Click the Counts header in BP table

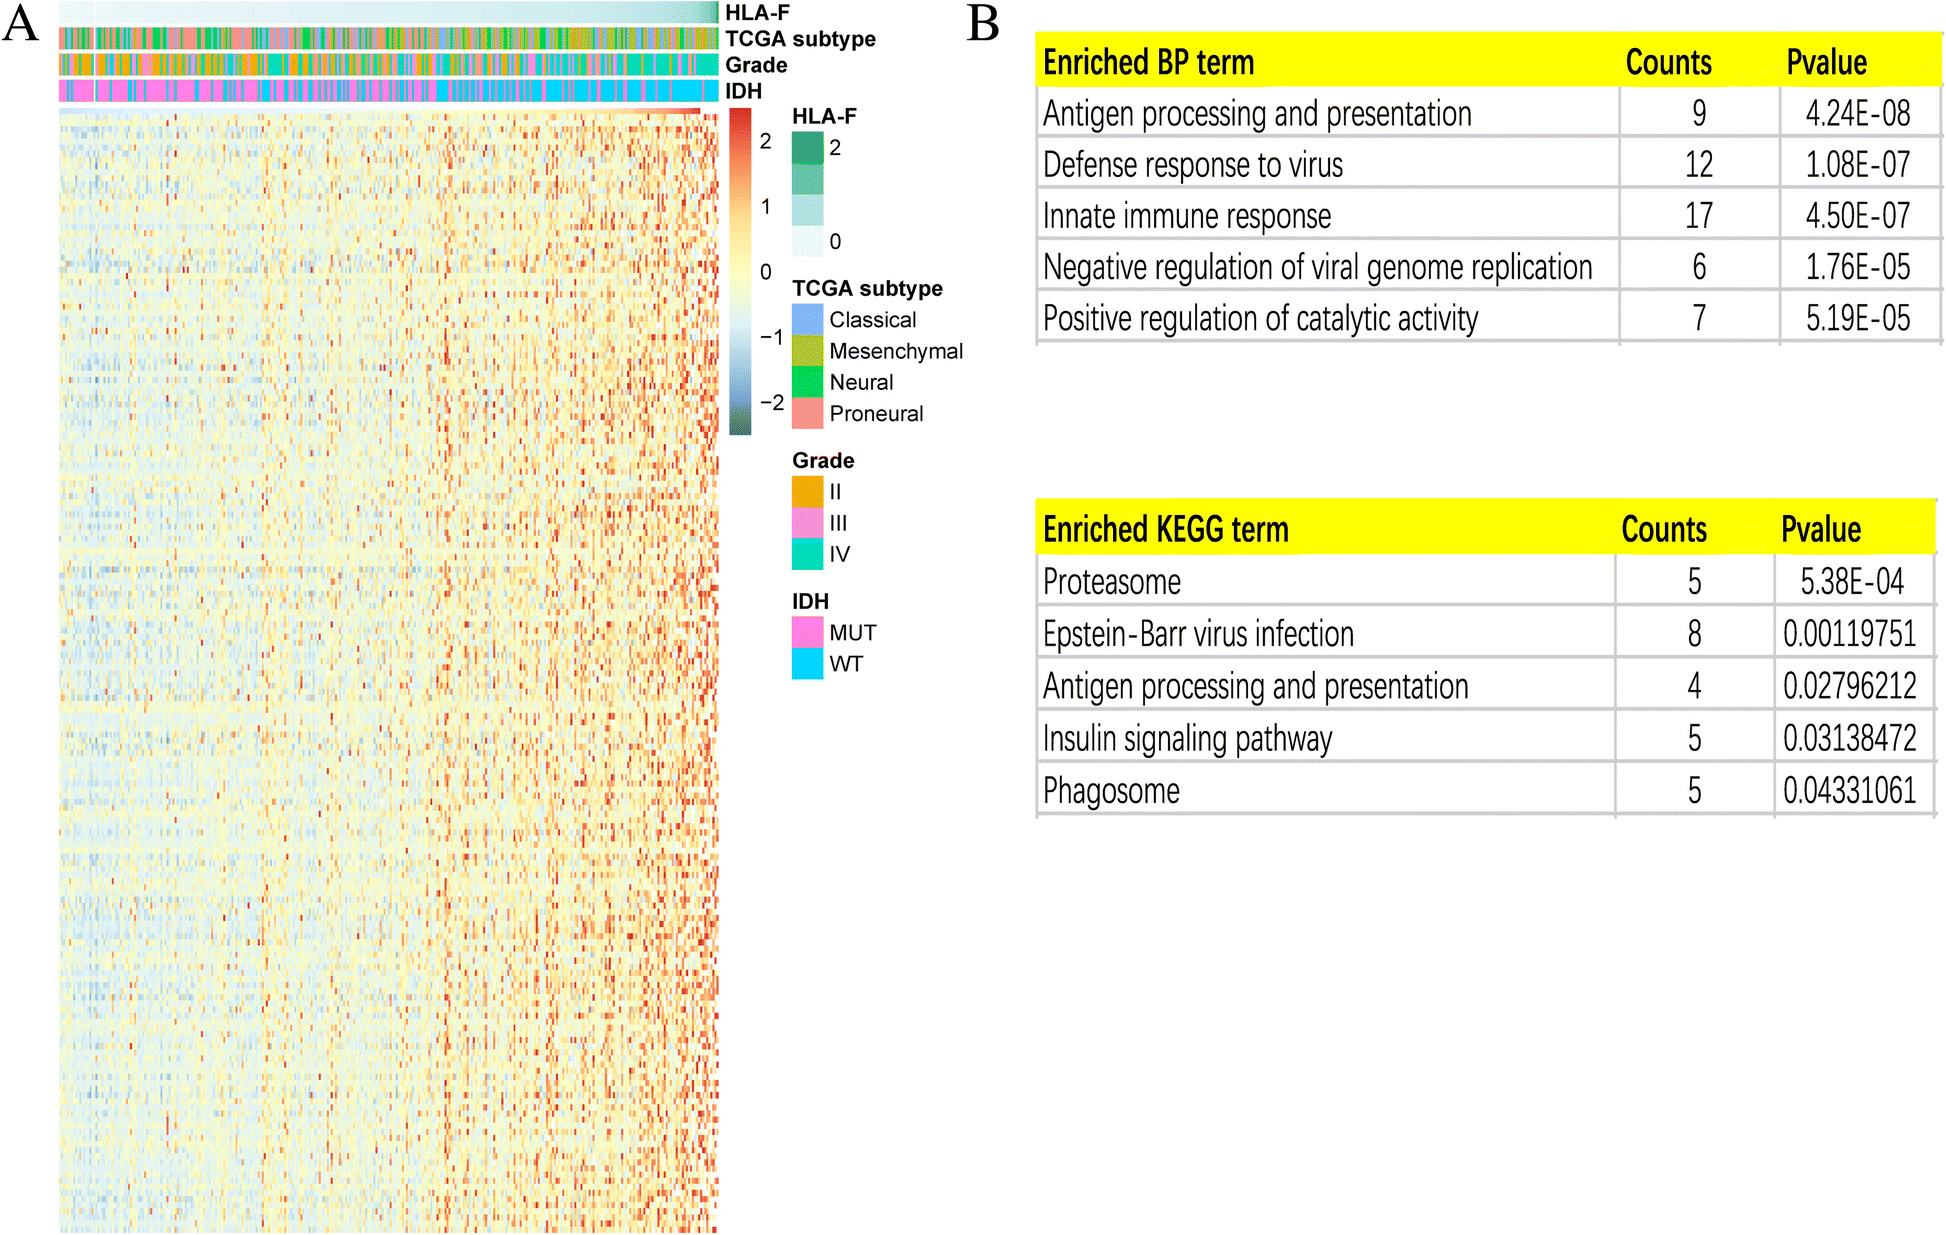coord(1668,62)
